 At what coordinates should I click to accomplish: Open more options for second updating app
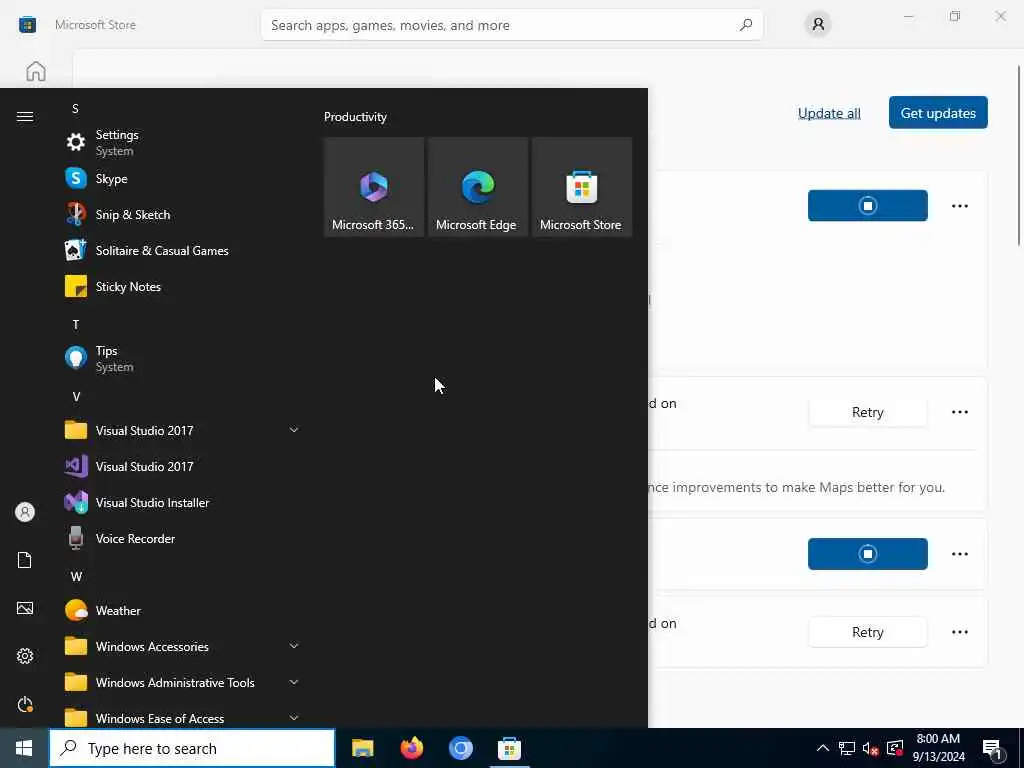coord(959,554)
